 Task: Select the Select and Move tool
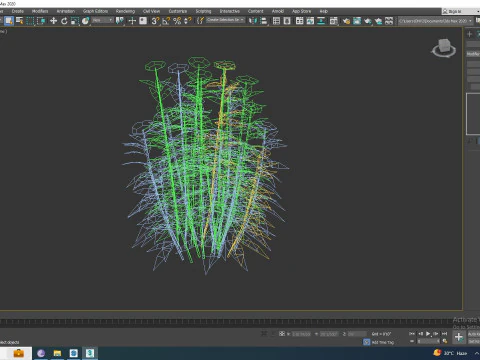coord(53,21)
